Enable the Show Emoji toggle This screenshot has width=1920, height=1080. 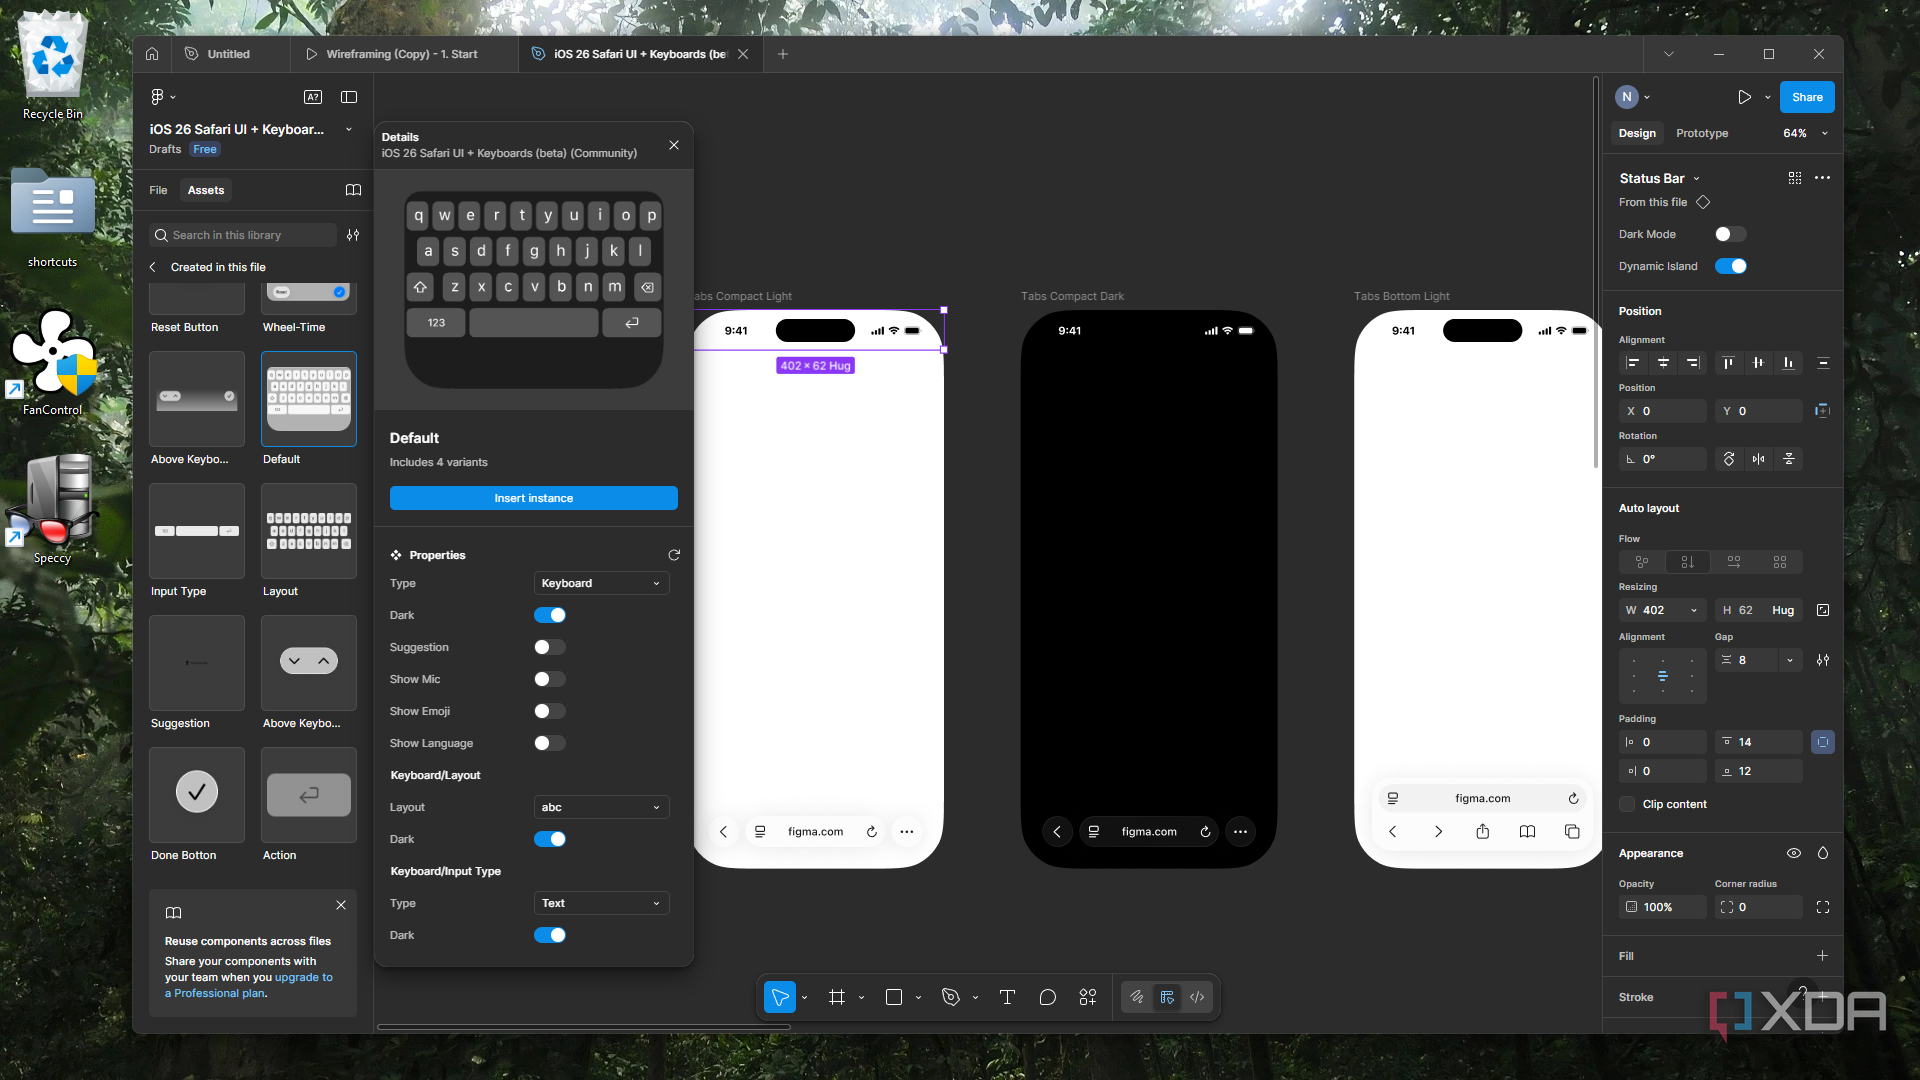point(549,711)
